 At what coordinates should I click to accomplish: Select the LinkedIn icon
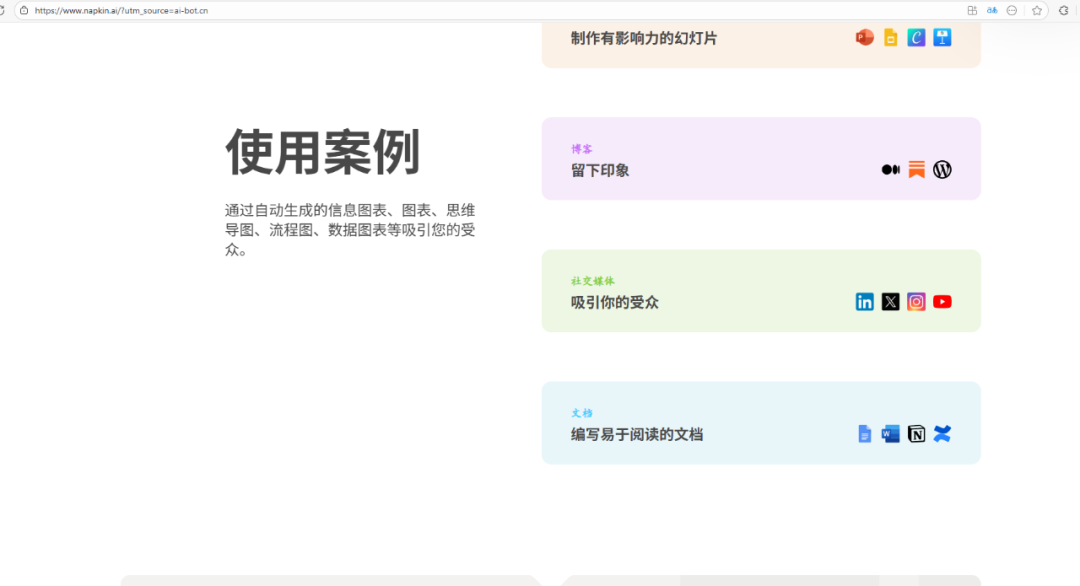tap(865, 302)
